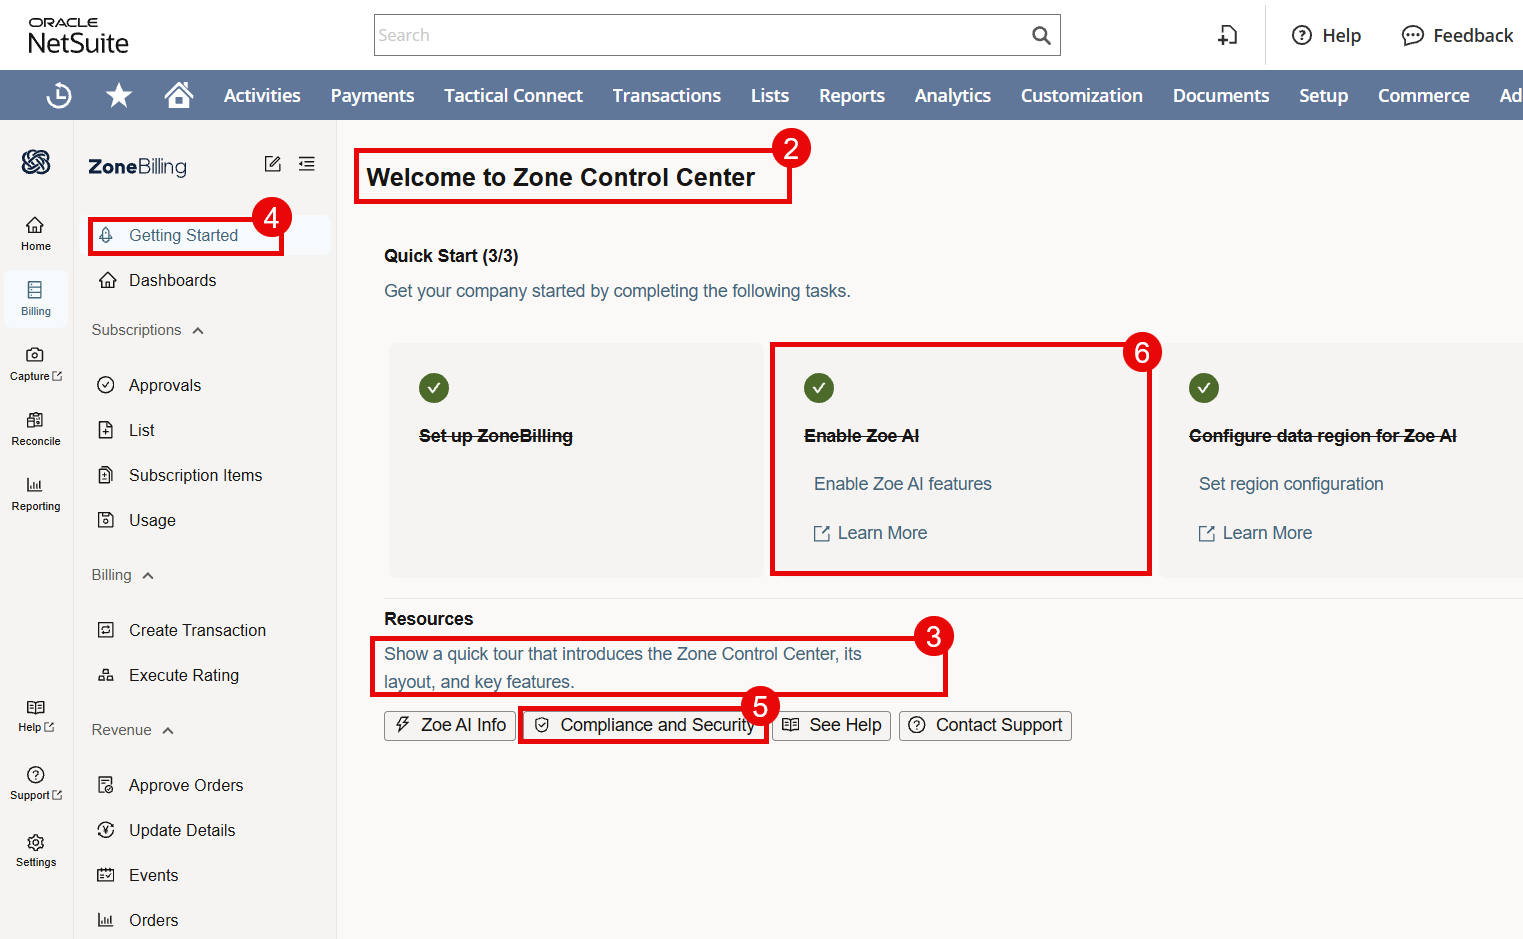1523x939 pixels.
Task: Open Reporting in the left rail
Action: point(36,494)
